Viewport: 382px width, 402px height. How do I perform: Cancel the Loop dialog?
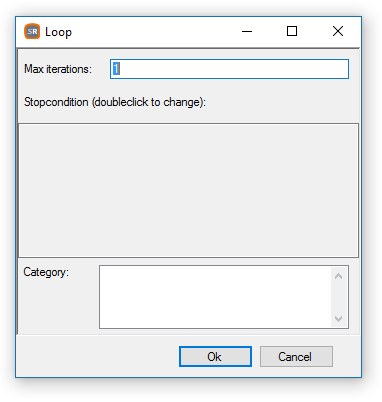coord(296,357)
